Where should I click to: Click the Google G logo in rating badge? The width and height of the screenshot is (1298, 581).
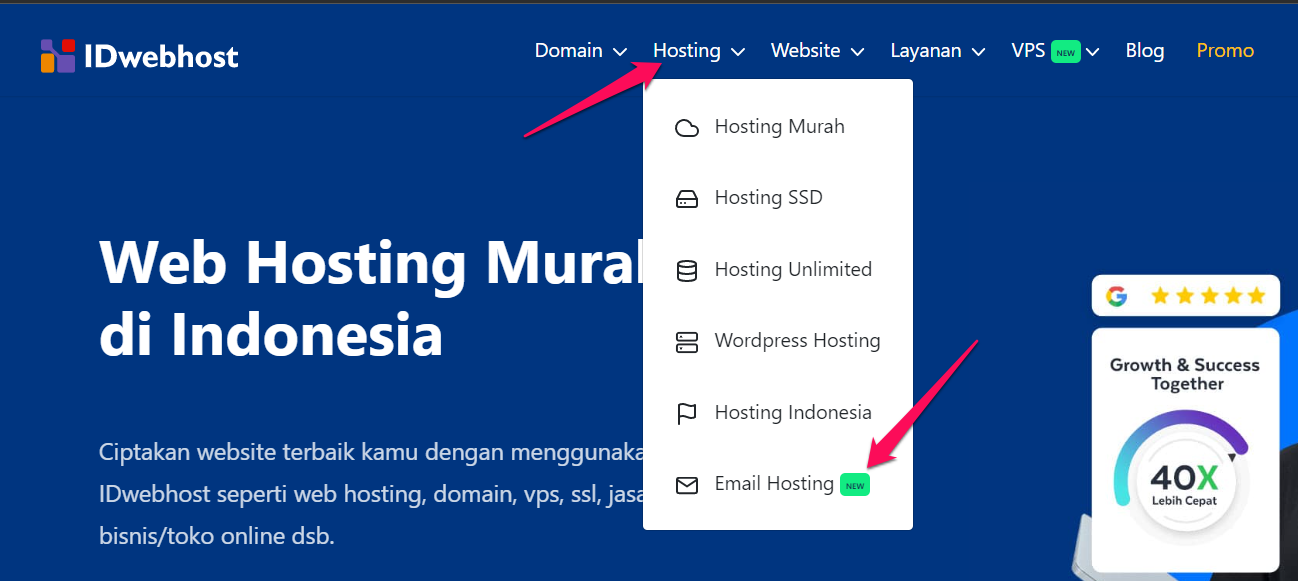[1117, 296]
